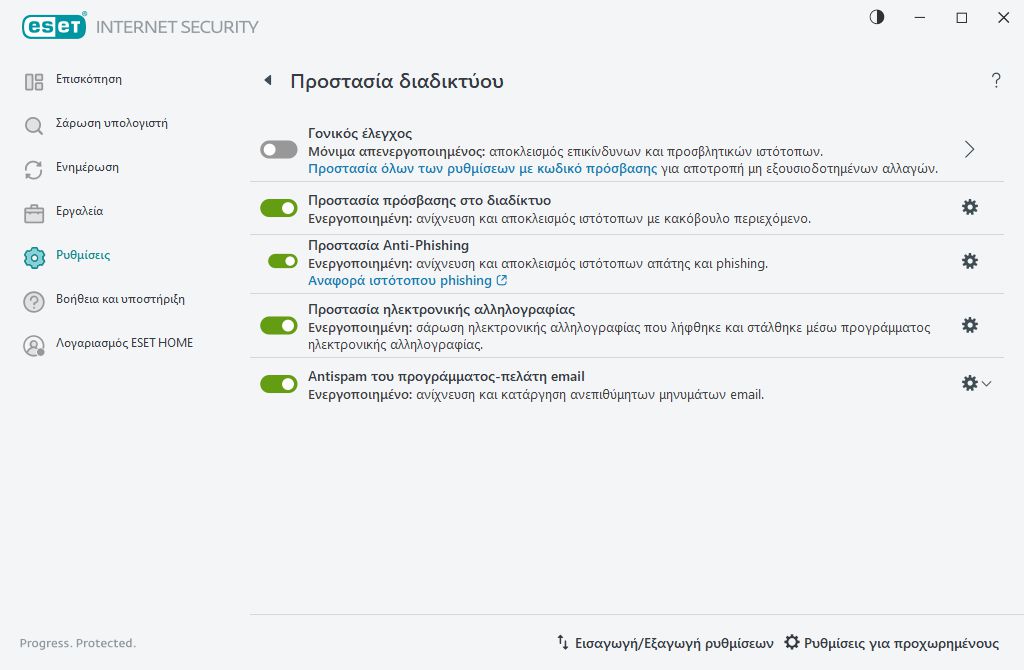Disable the Προστασία Anti-Phishing toggle
Viewport: 1024px width, 670px height.
click(x=283, y=261)
